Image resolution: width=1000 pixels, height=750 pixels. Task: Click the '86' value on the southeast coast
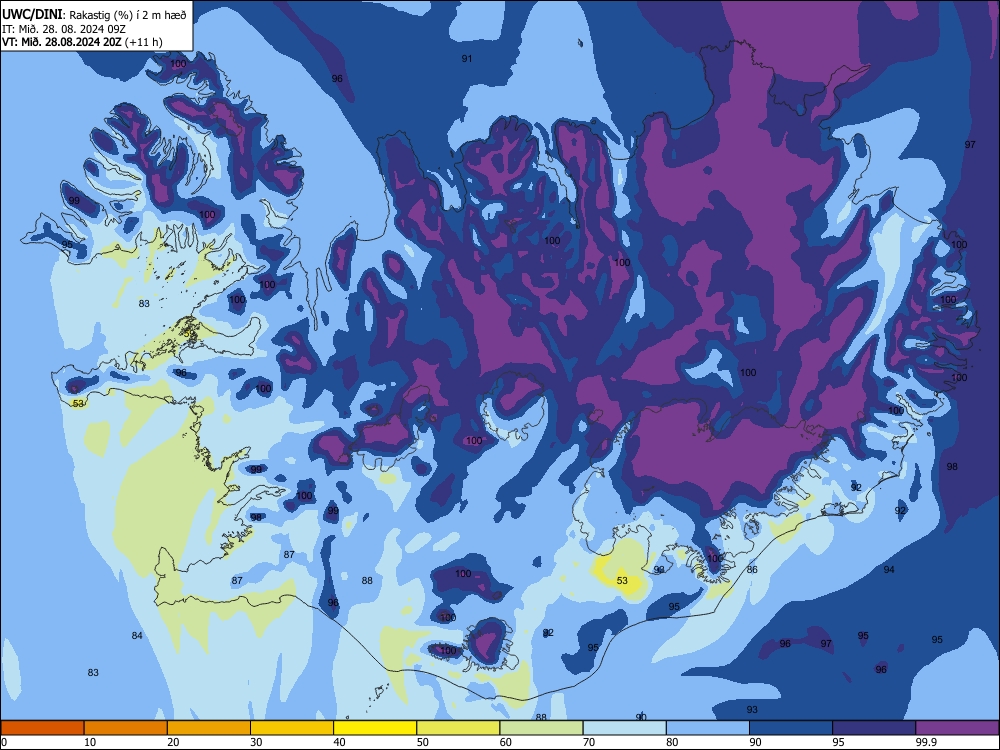pyautogui.click(x=753, y=570)
